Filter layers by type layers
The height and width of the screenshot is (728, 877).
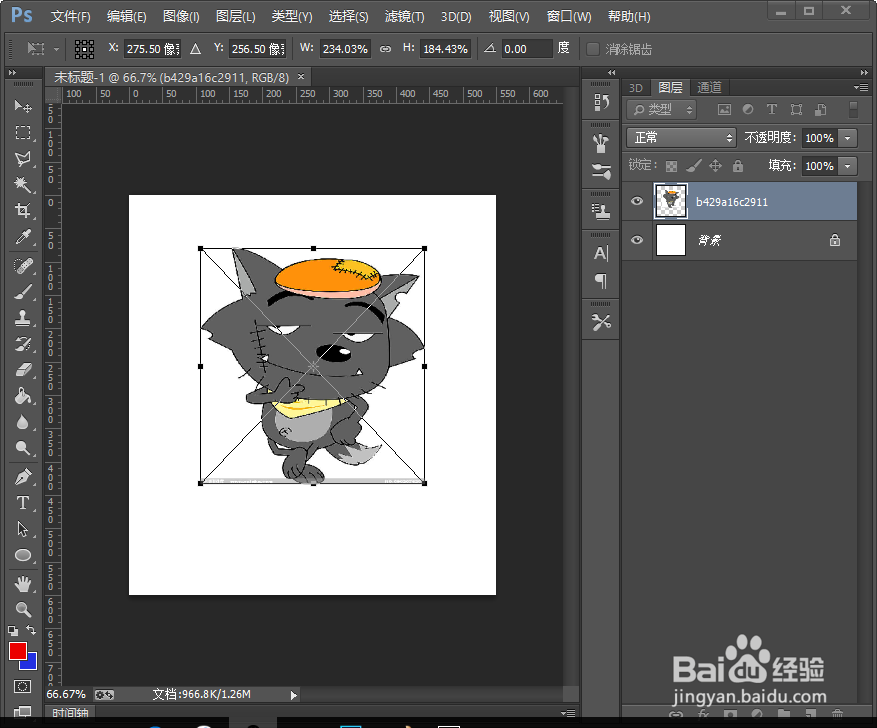point(772,110)
